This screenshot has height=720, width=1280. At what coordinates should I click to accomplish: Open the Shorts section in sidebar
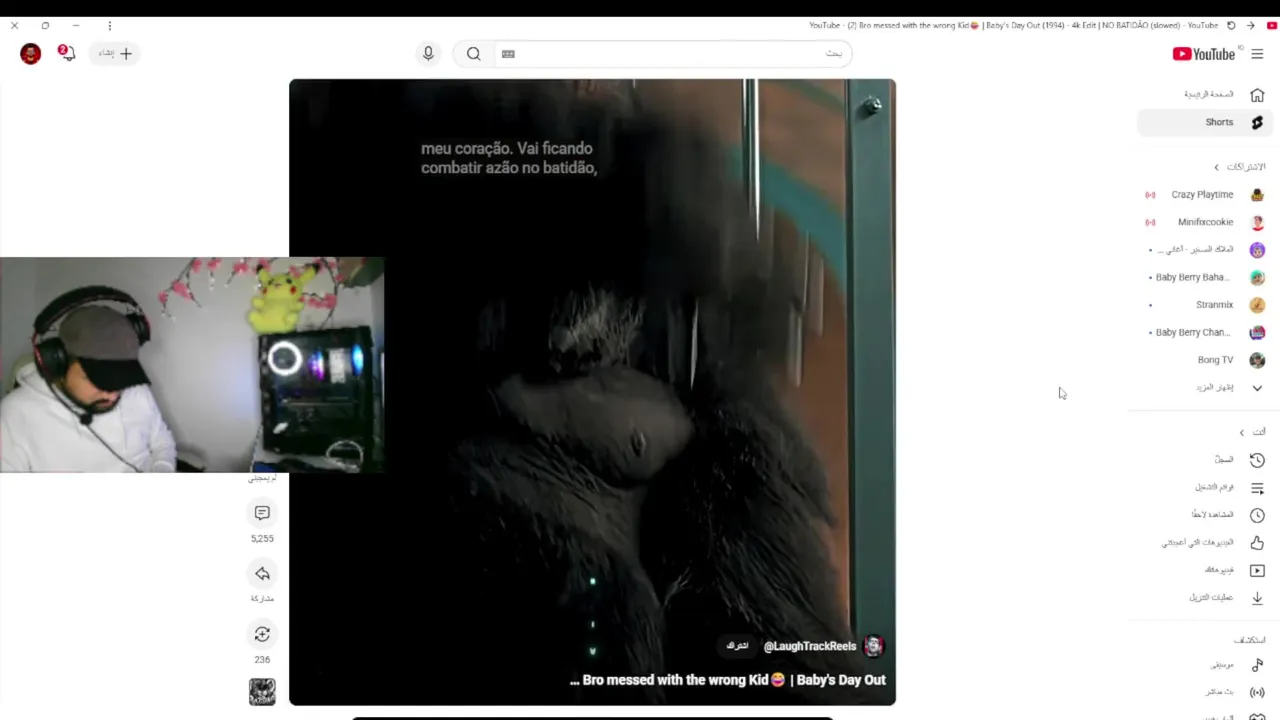[x=1204, y=122]
